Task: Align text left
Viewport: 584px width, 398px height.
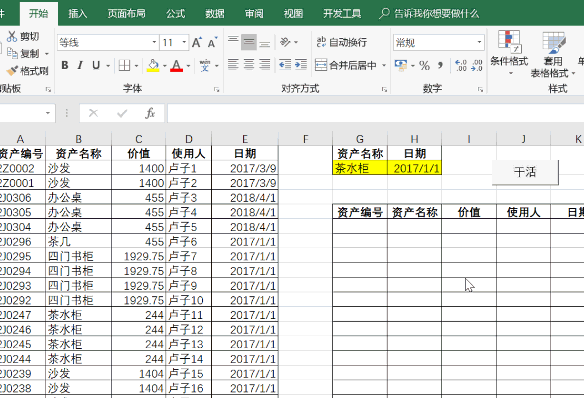Action: (233, 65)
